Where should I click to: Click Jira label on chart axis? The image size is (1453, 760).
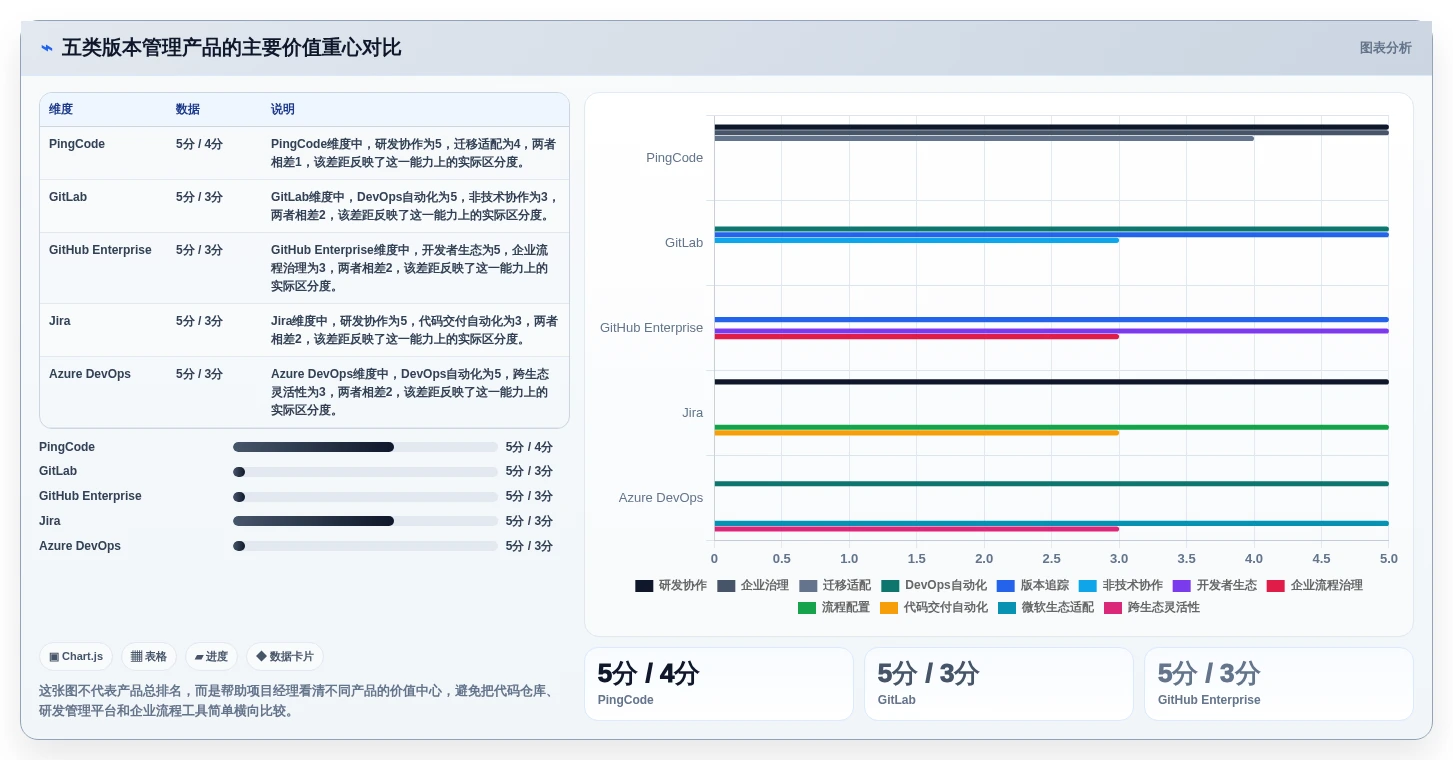tap(693, 413)
